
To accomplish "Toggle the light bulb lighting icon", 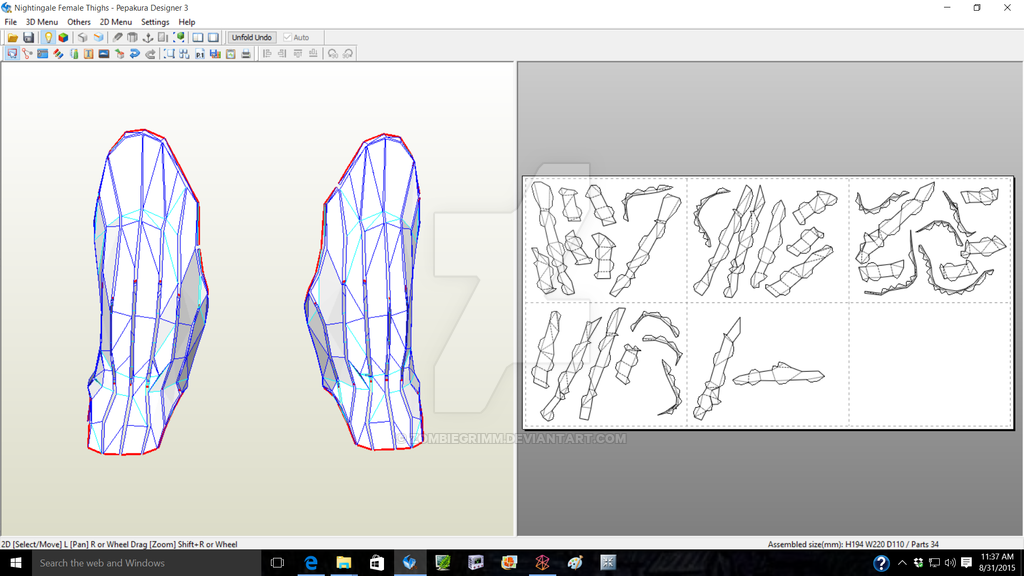I will [x=48, y=38].
